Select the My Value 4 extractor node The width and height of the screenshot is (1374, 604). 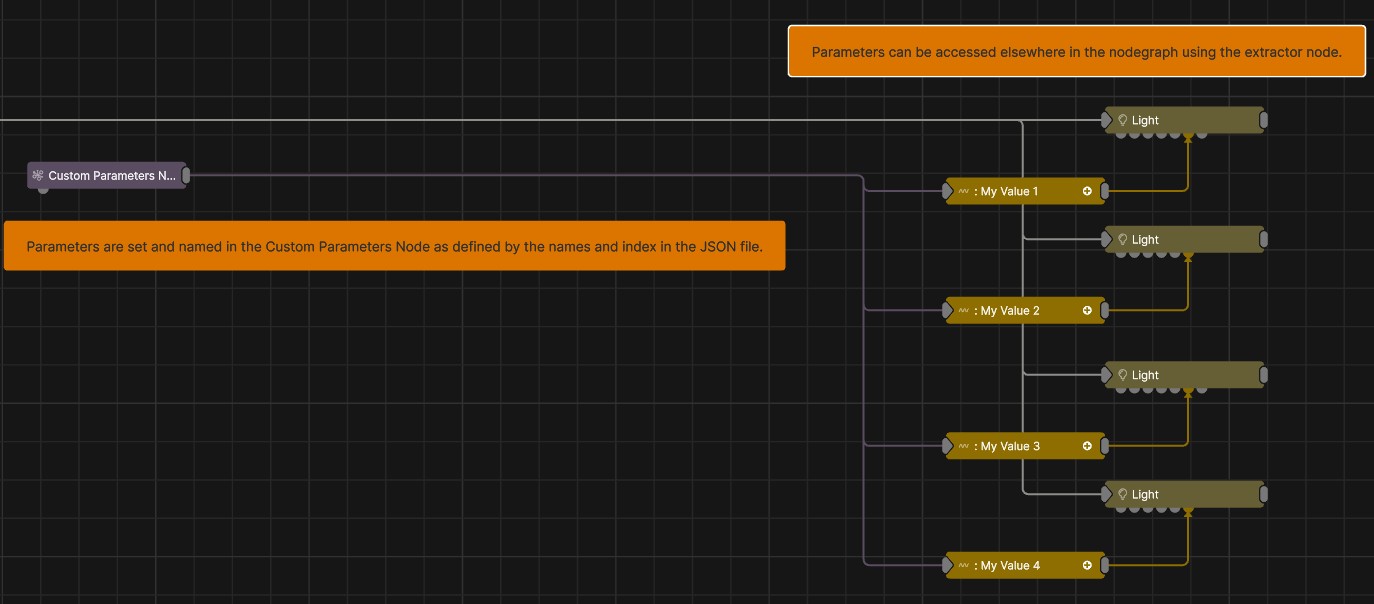[x=1025, y=566]
